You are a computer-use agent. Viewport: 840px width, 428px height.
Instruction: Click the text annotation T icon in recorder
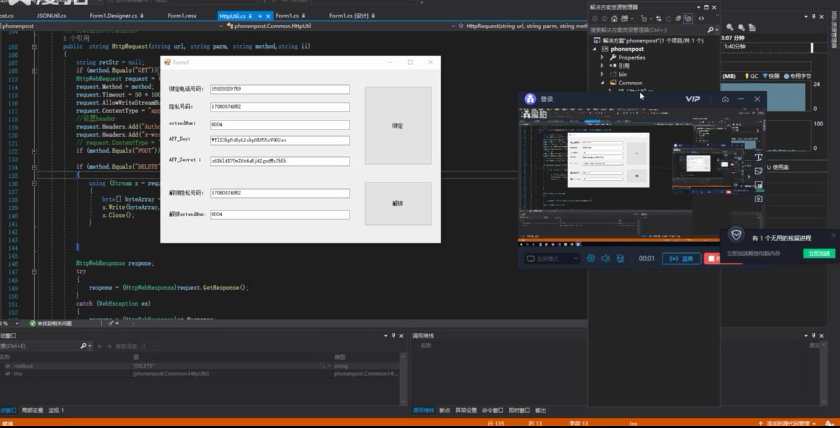click(x=759, y=157)
